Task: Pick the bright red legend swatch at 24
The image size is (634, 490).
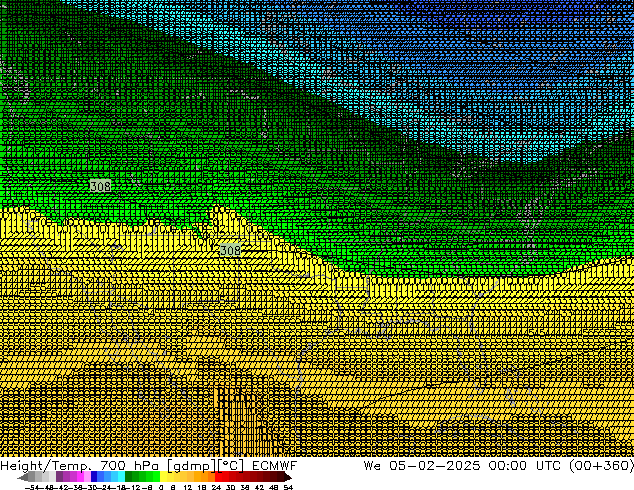Action: click(219, 477)
